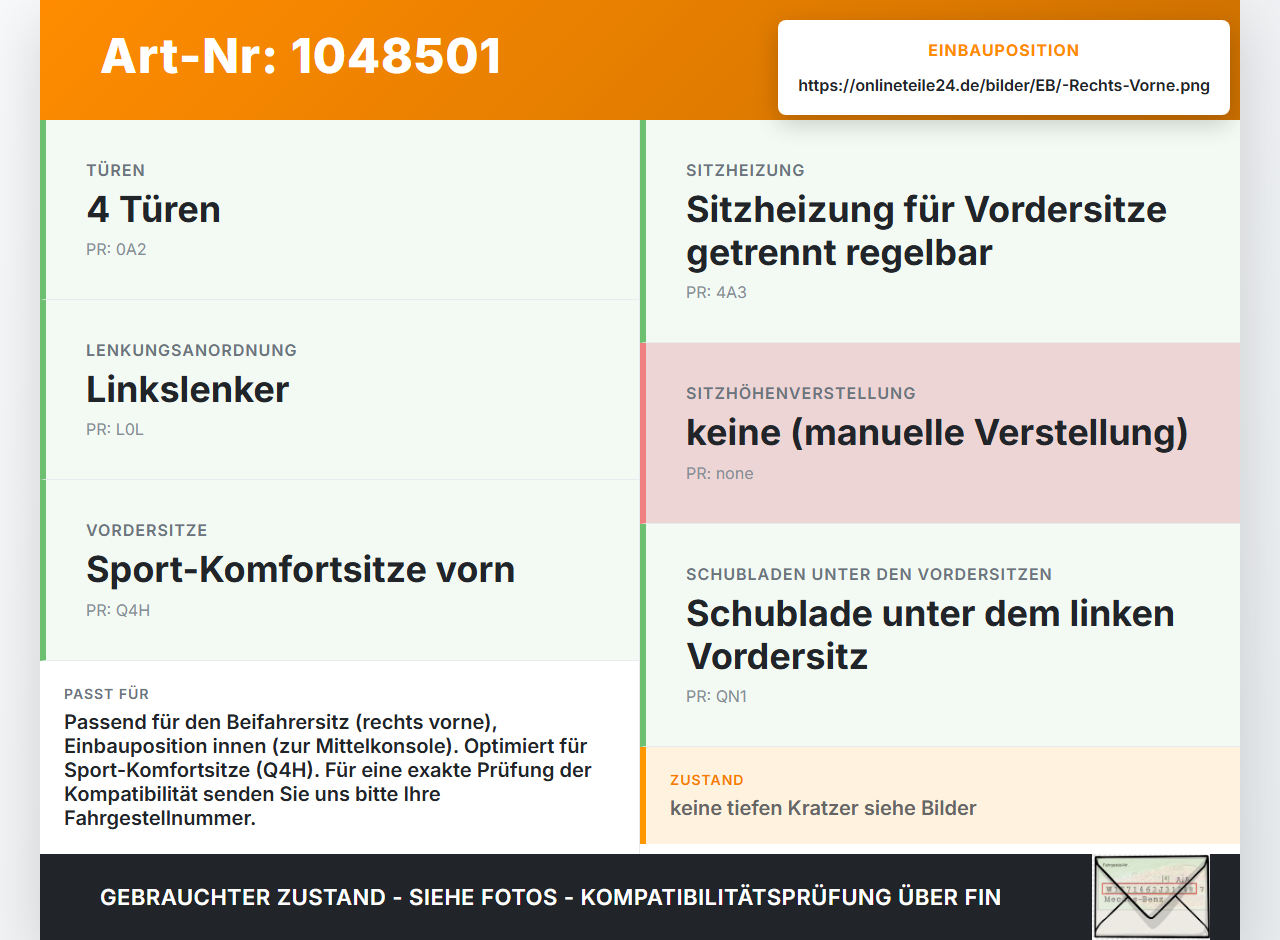1280x940 pixels.
Task: Click the SITZHÖHENVERSTELLUNG category label
Action: point(801,393)
